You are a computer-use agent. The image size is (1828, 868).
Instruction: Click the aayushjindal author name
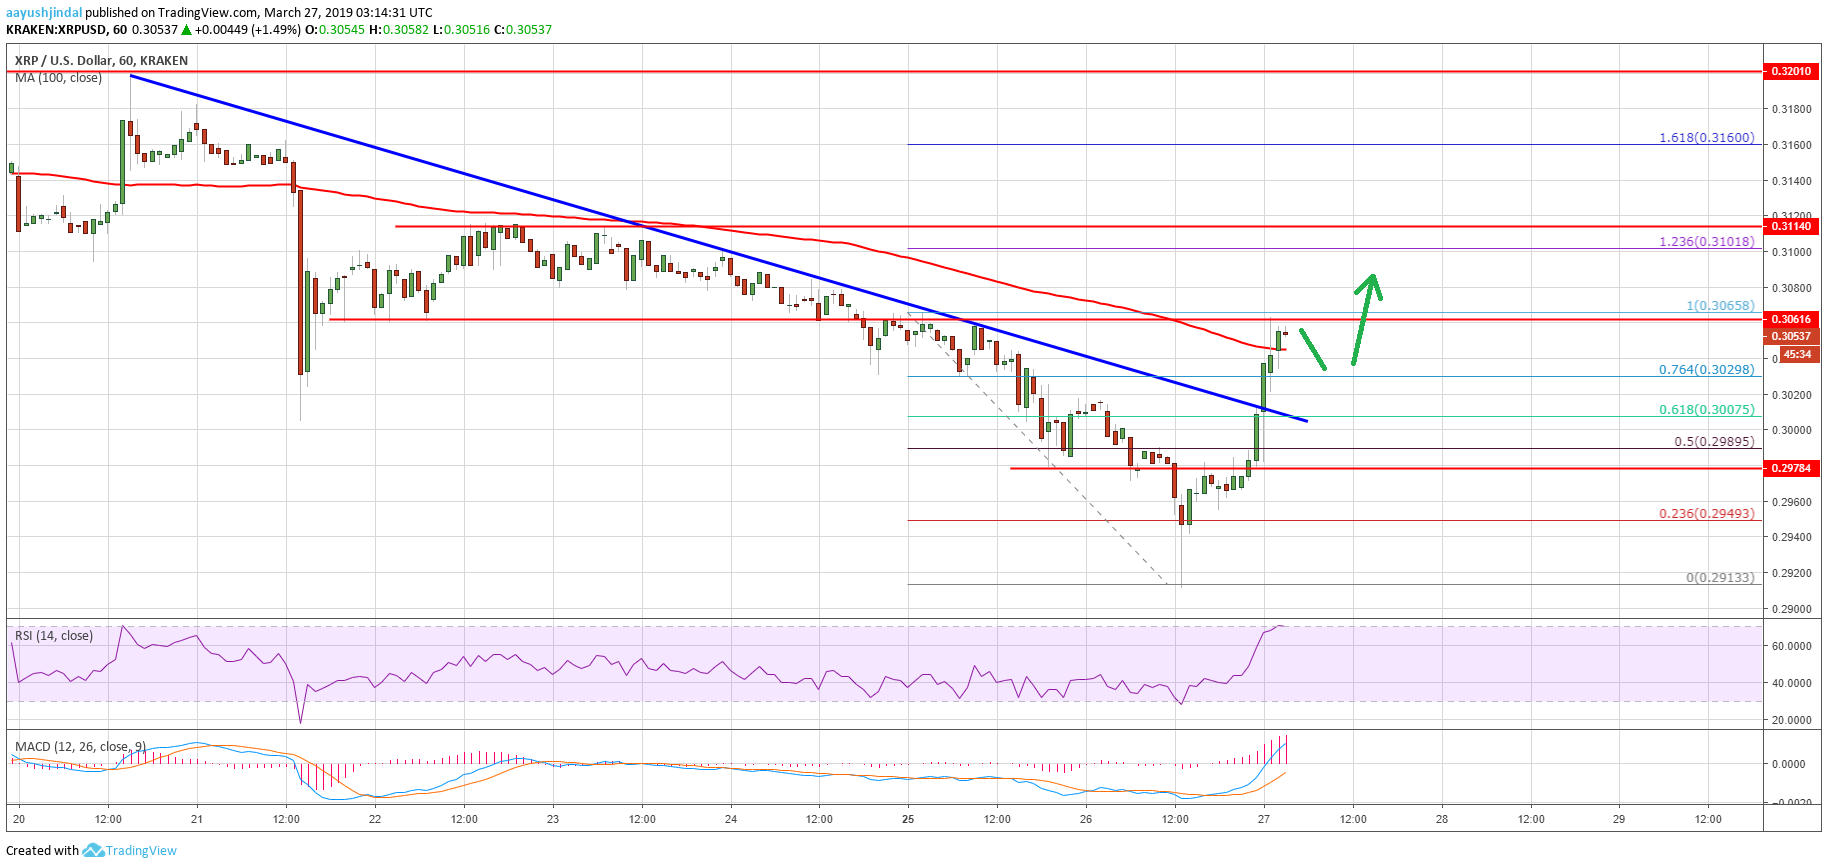[x=44, y=13]
